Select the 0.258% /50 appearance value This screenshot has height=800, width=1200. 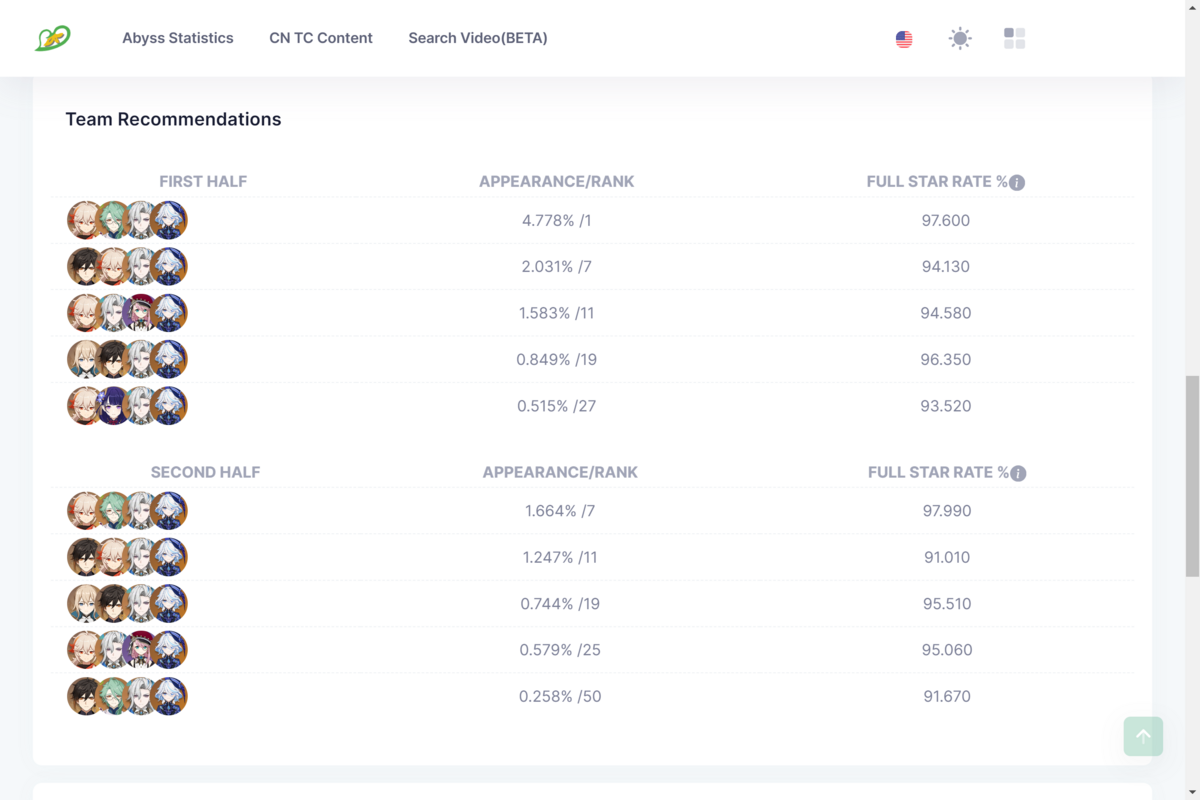pos(560,697)
